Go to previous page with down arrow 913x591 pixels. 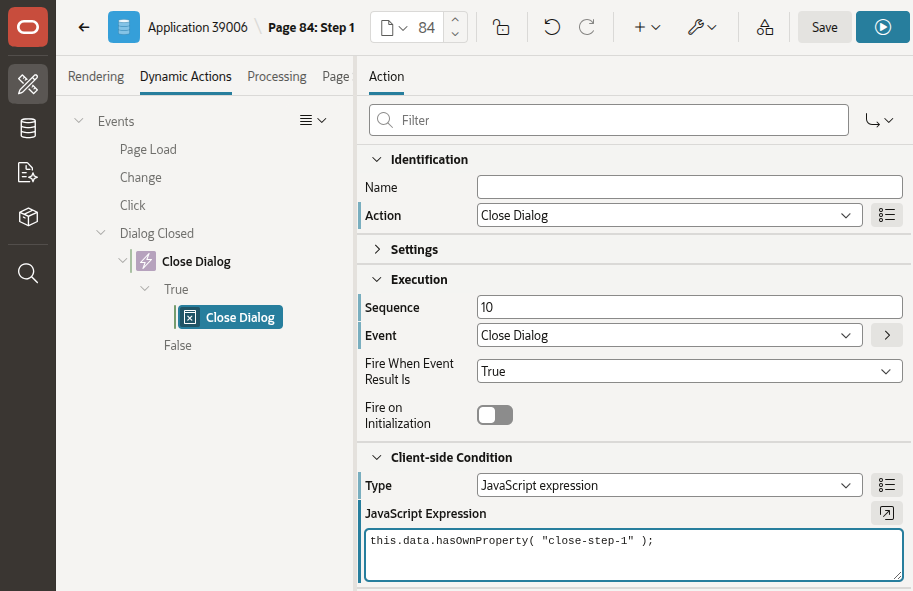point(455,34)
